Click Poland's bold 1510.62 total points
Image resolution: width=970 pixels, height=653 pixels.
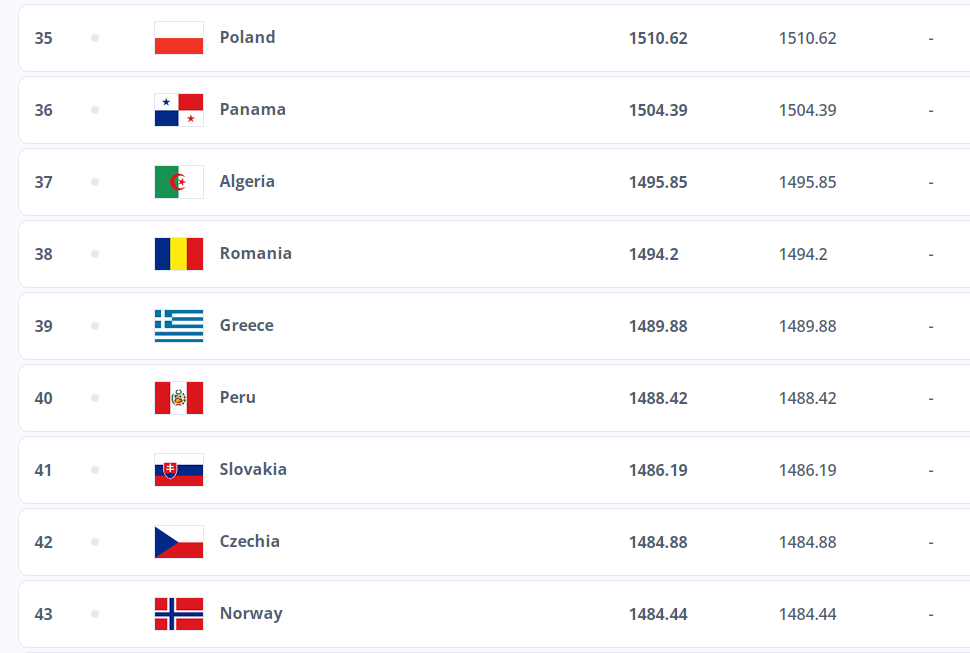point(658,38)
